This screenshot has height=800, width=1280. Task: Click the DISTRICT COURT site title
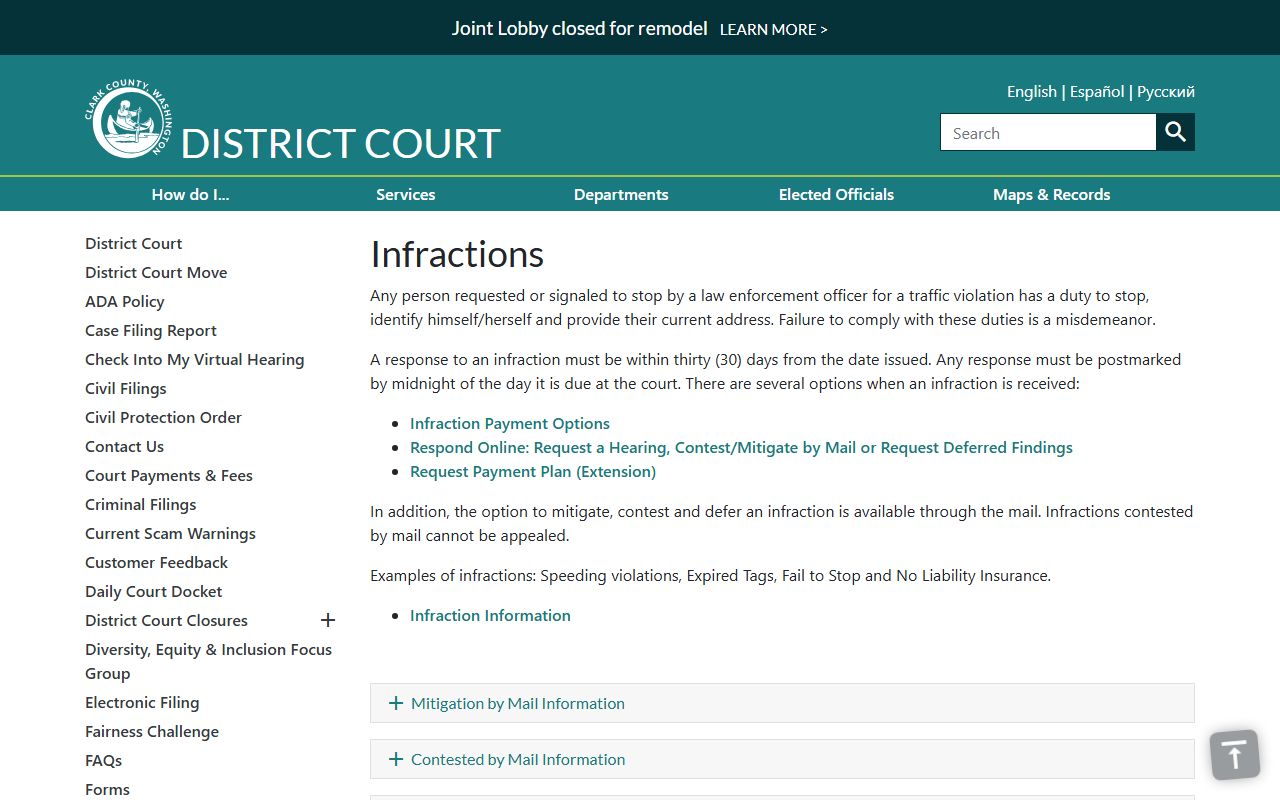(341, 144)
